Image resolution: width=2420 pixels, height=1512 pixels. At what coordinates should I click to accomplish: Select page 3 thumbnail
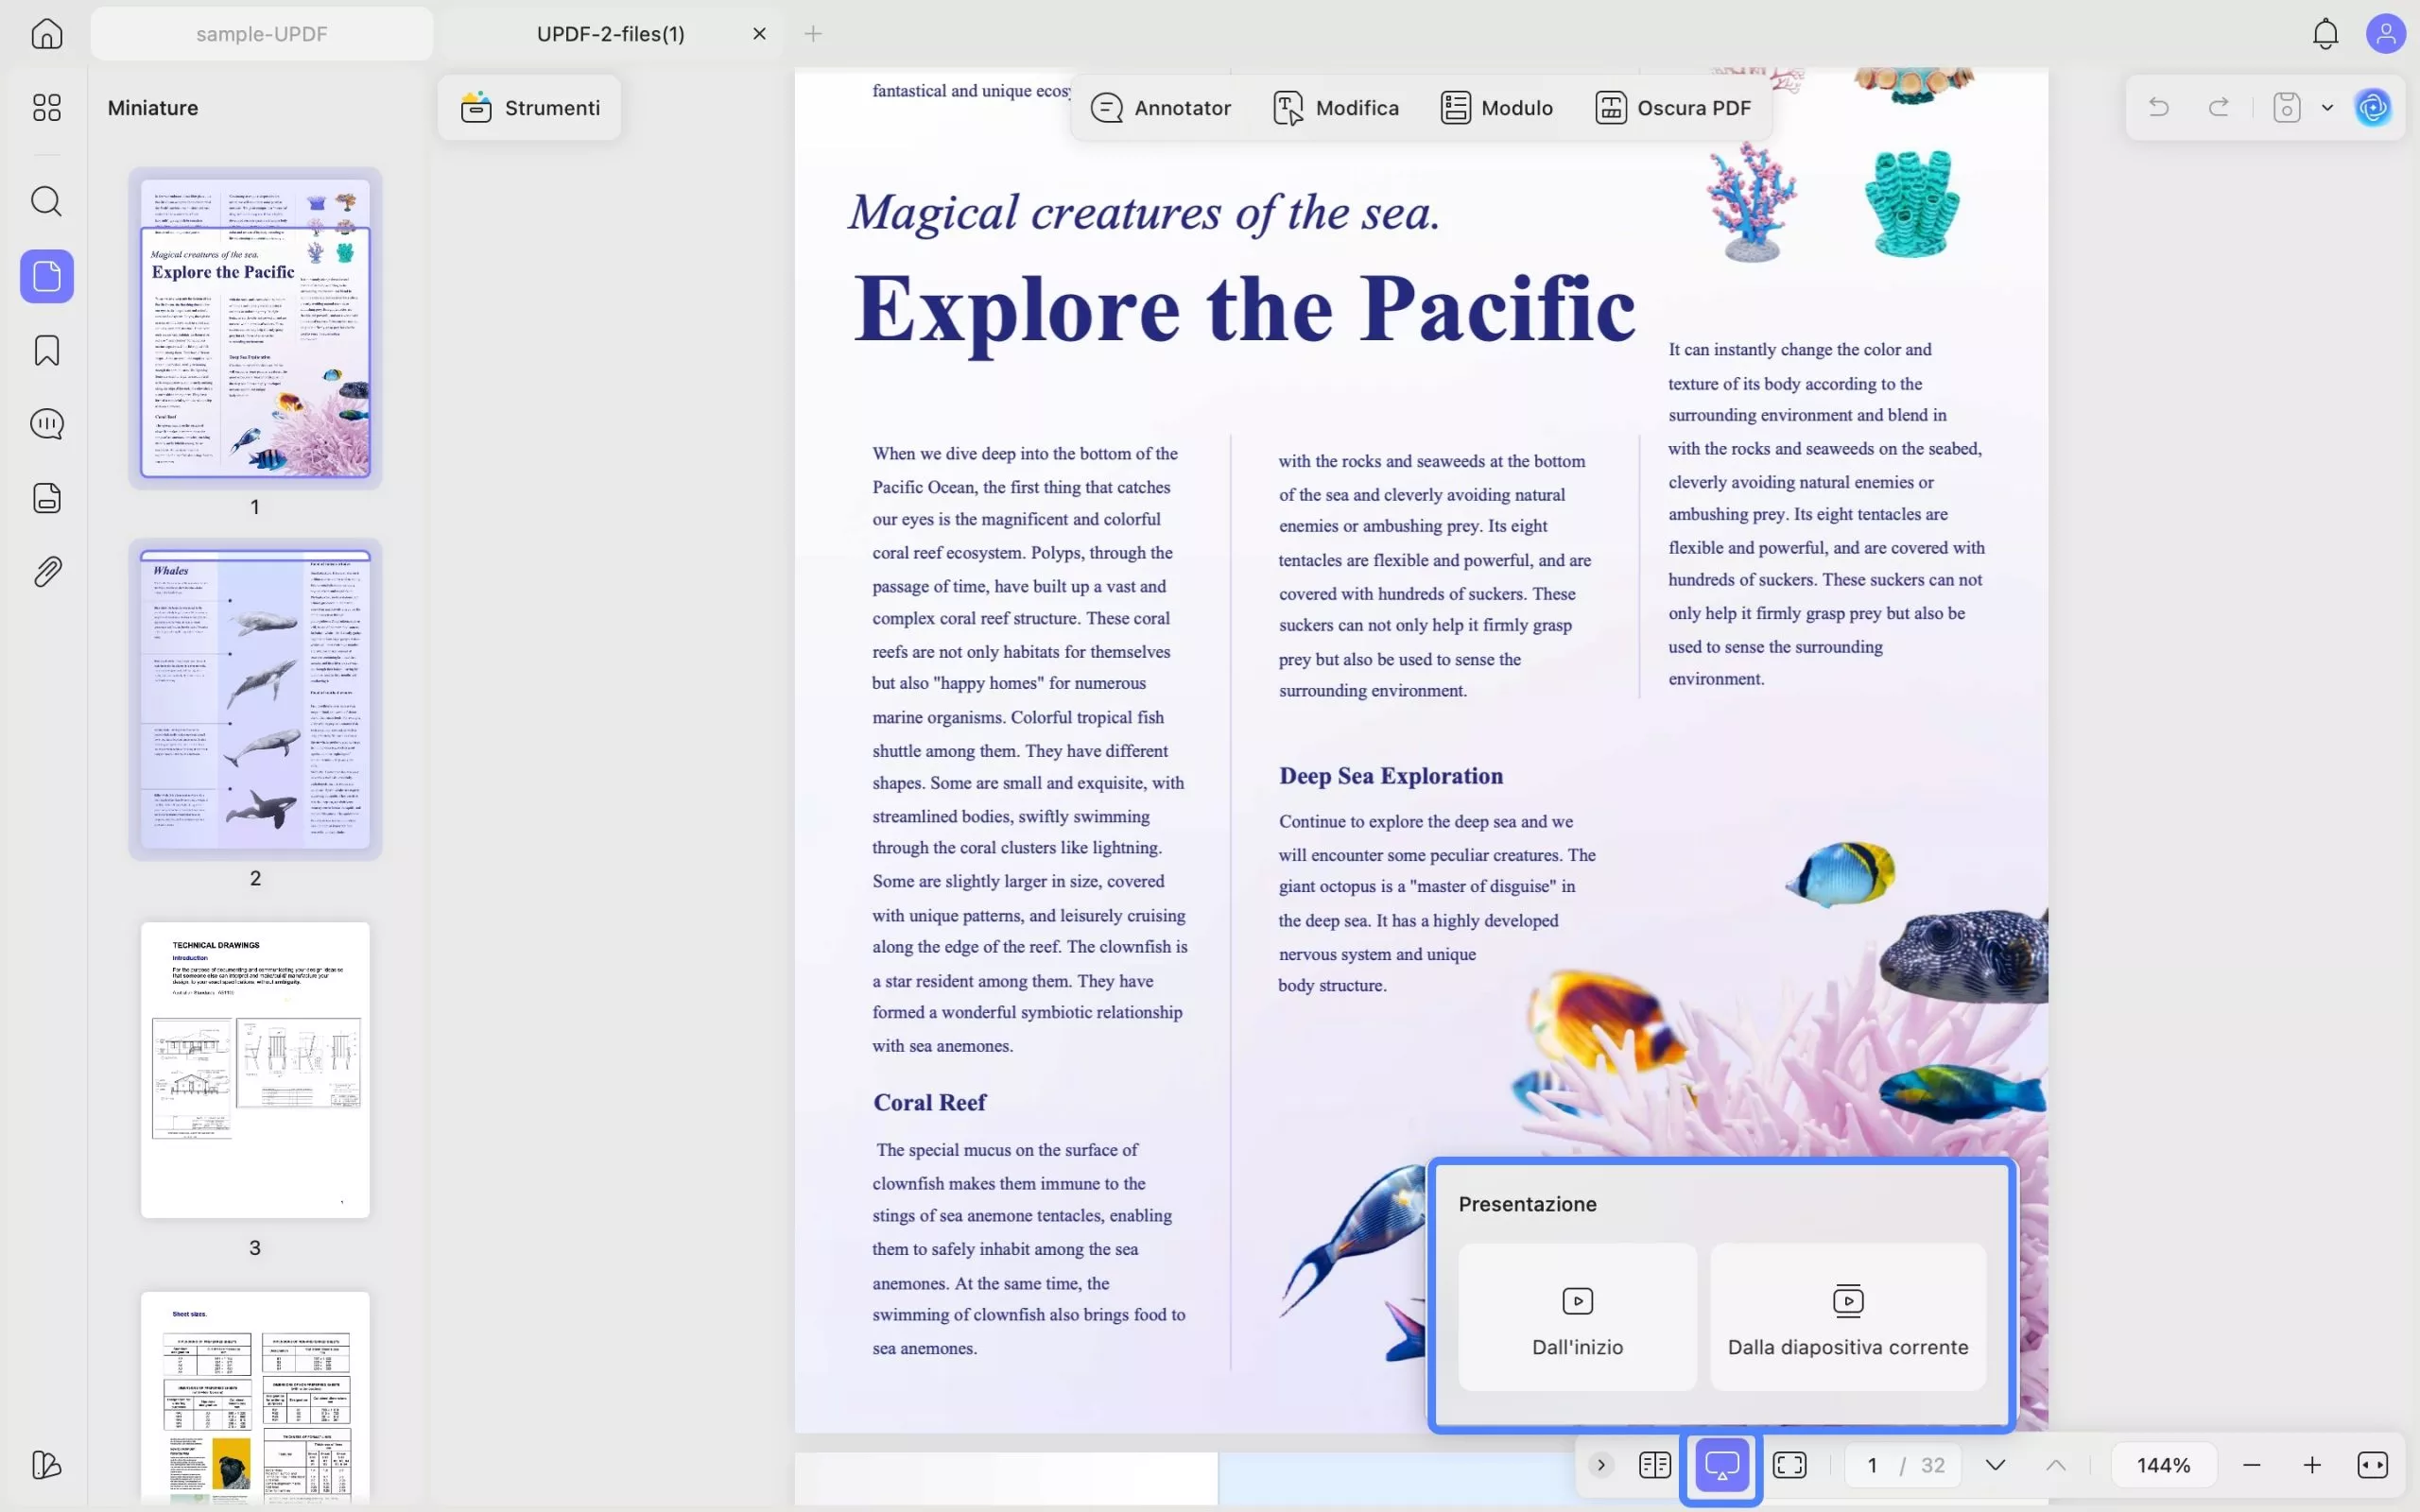tap(255, 1069)
